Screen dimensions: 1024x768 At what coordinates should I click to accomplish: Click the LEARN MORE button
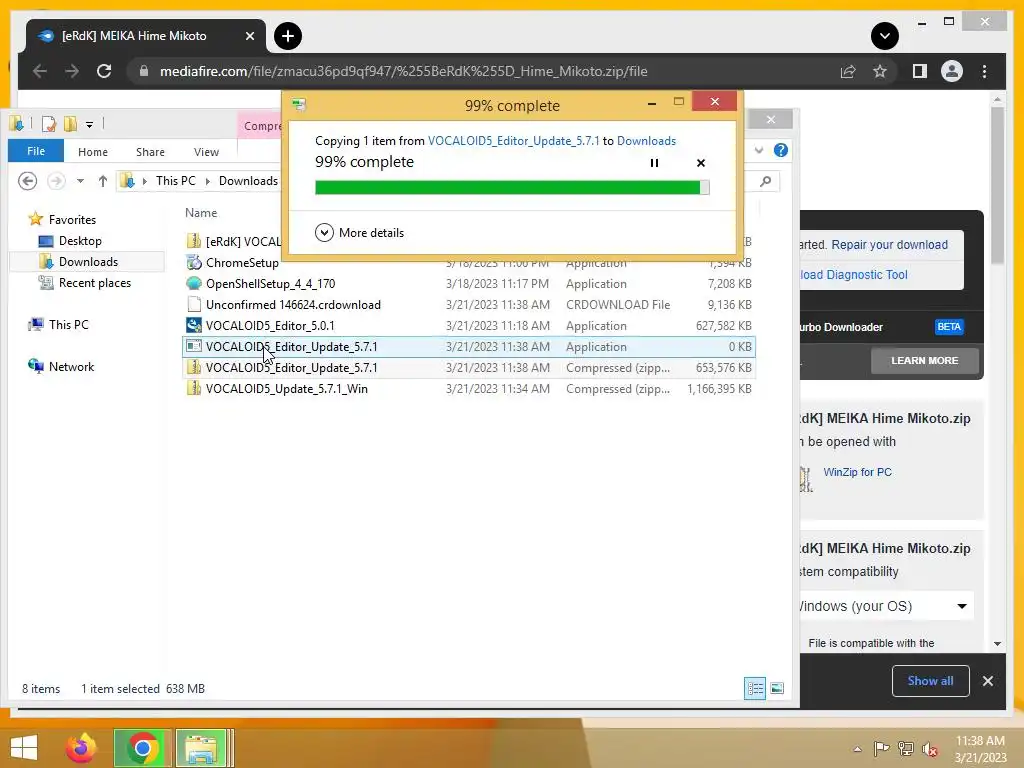tap(924, 360)
